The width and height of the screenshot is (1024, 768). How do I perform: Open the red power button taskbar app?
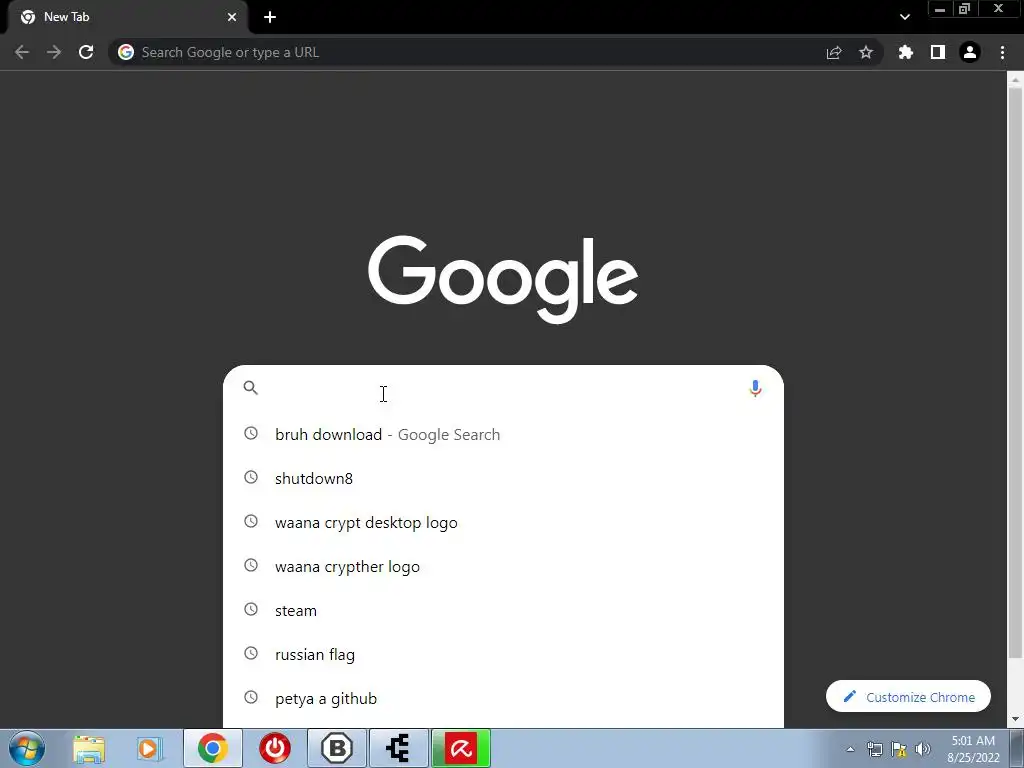click(x=275, y=748)
